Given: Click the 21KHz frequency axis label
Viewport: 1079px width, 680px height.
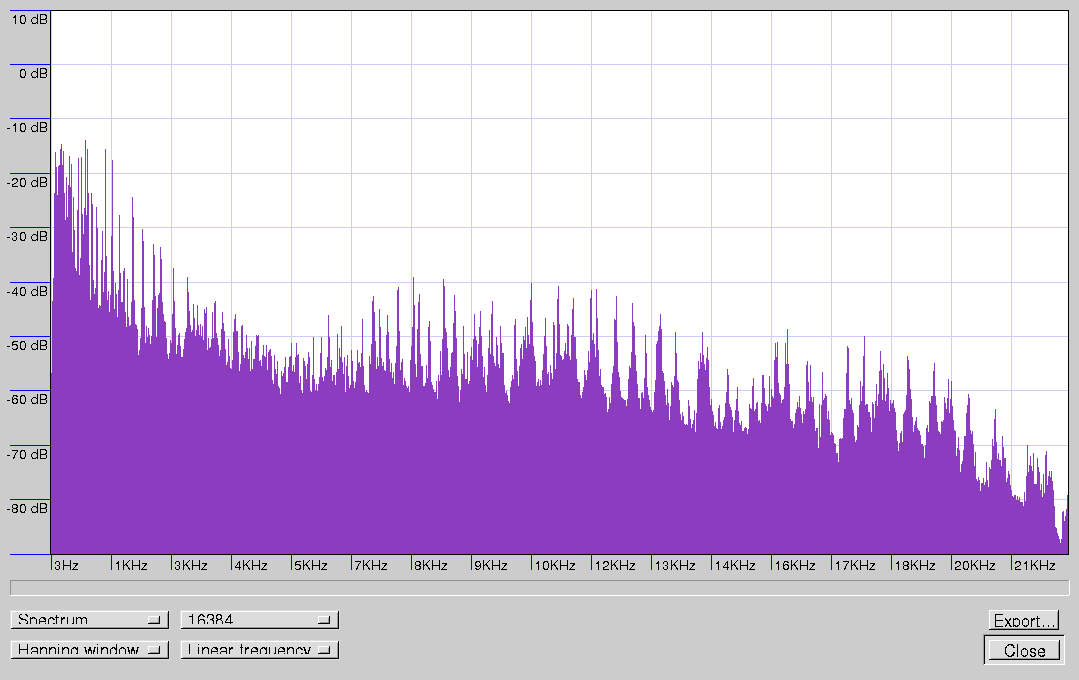Looking at the screenshot, I should click(1035, 565).
